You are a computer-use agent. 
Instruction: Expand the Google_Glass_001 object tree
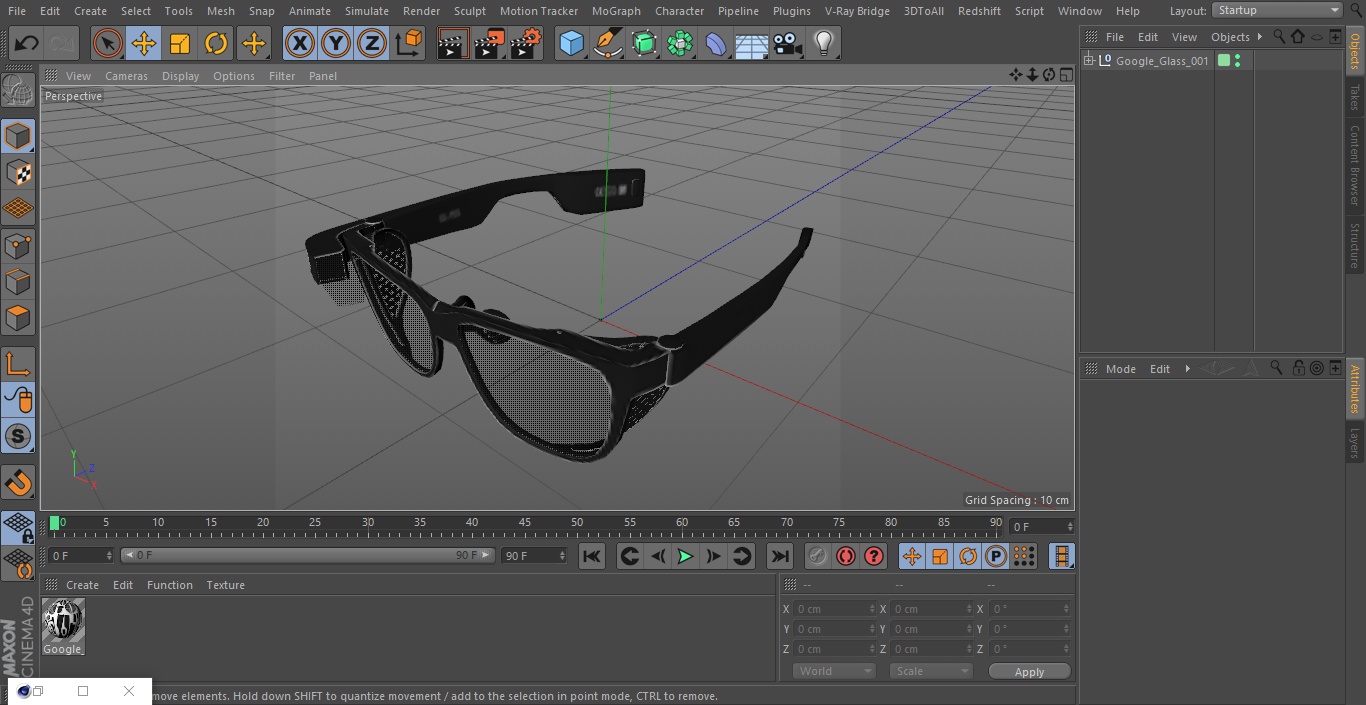(x=1089, y=61)
